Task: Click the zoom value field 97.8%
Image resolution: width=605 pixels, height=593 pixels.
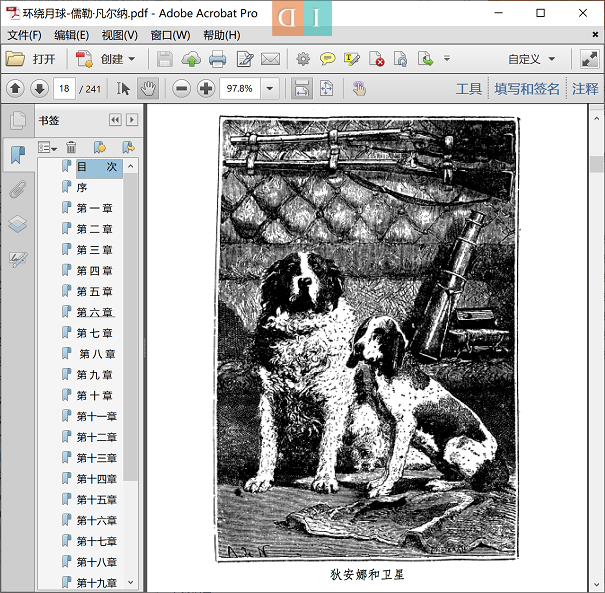Action: tap(240, 89)
